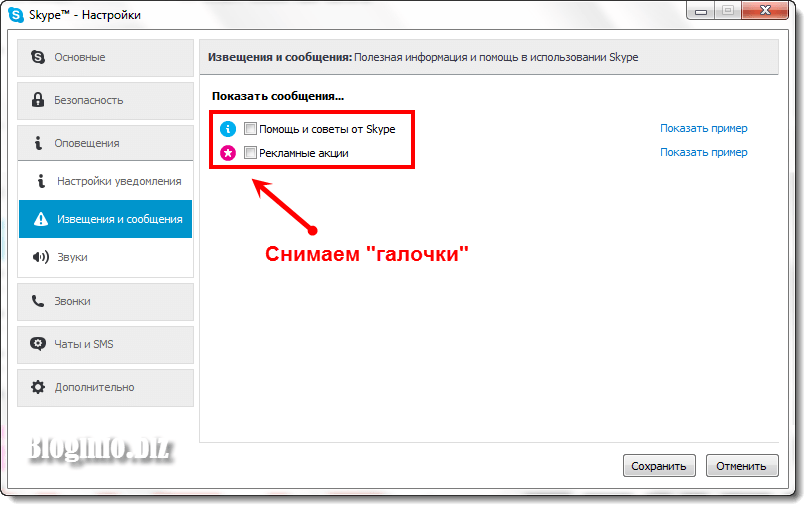
Task: Click the pink star icon beside Рекламные акции
Action: click(228, 153)
